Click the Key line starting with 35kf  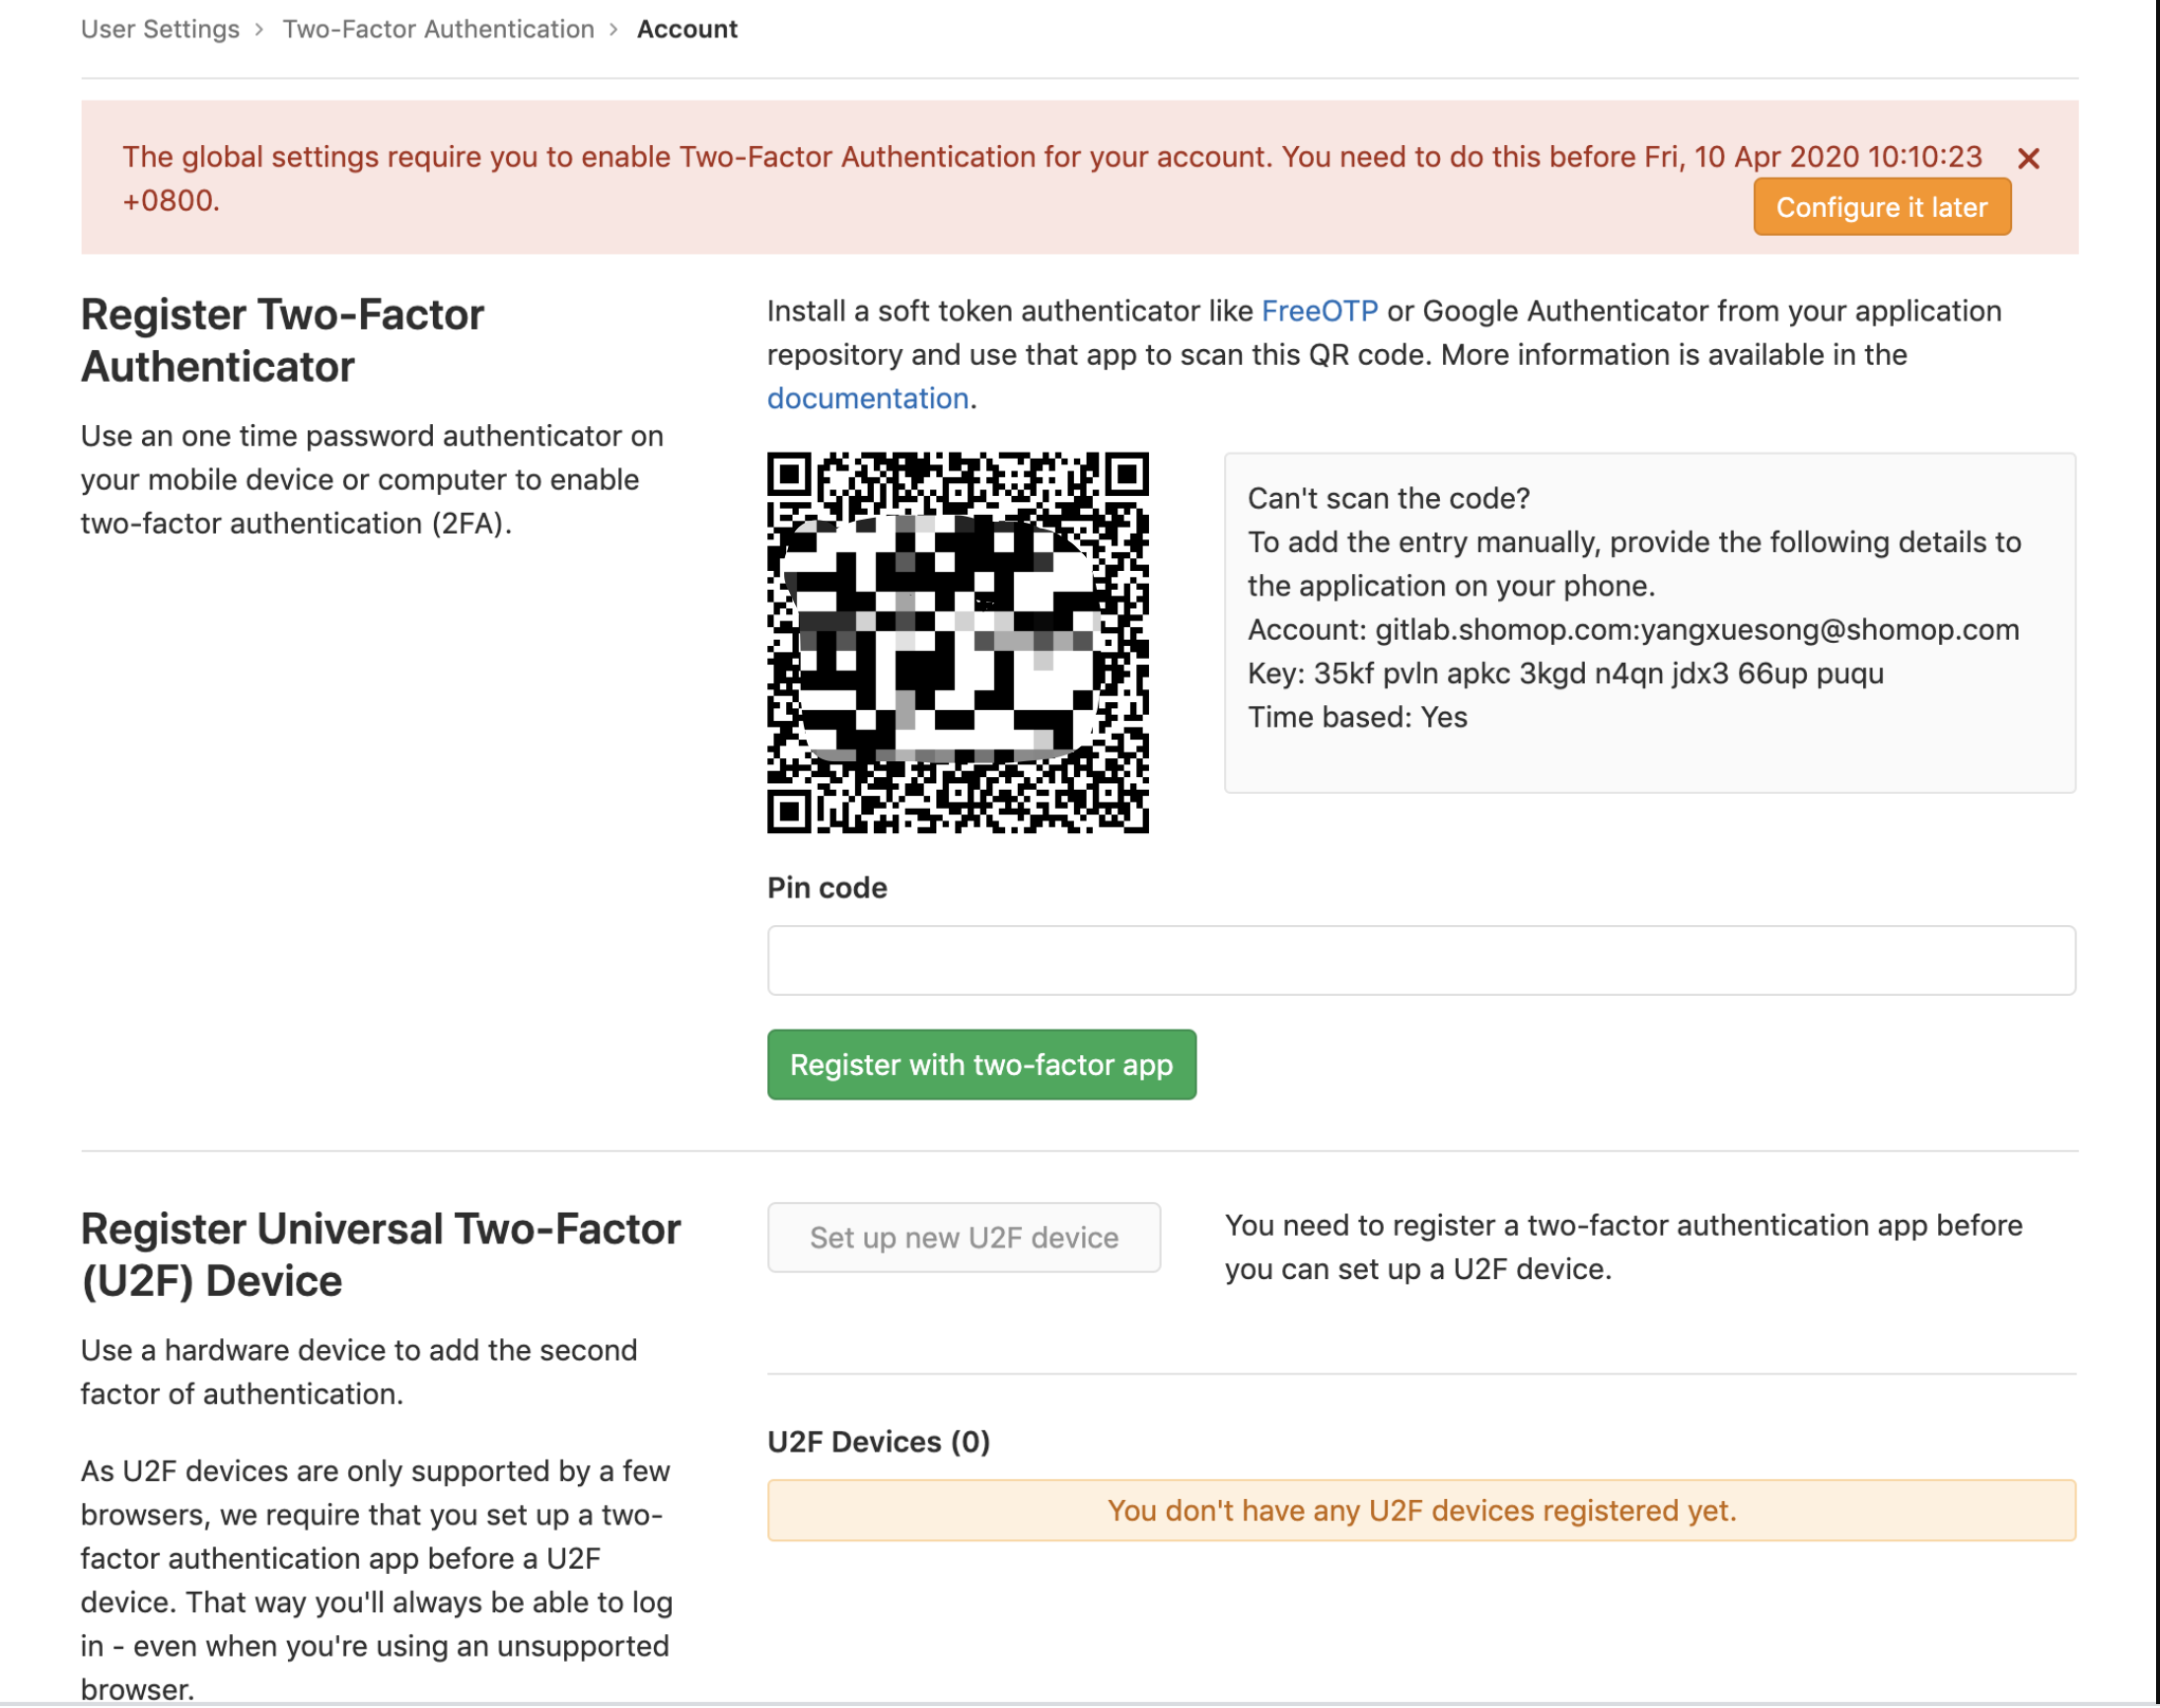tap(1565, 673)
